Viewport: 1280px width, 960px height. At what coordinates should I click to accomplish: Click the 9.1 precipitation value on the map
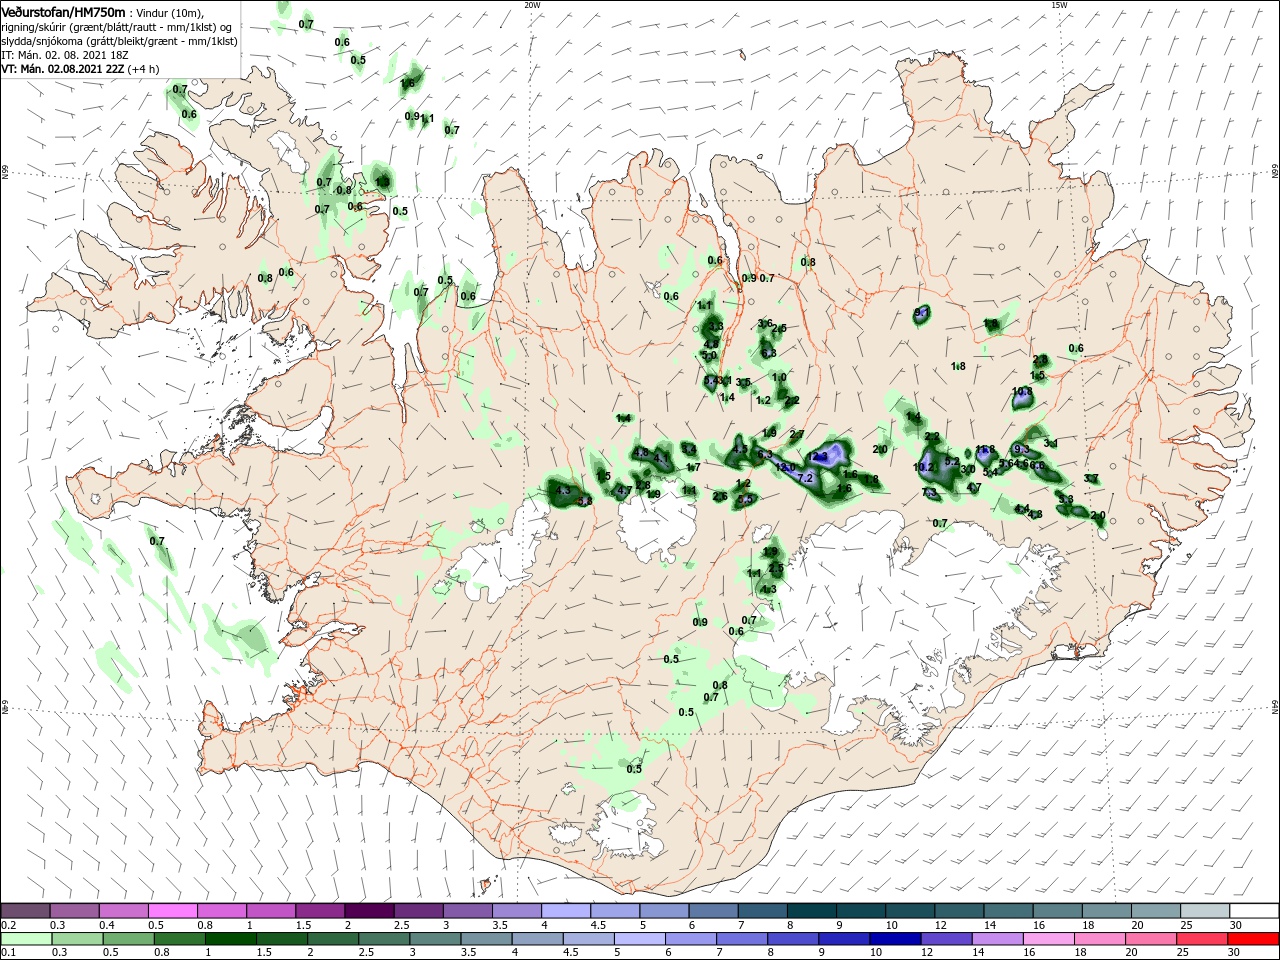(922, 313)
